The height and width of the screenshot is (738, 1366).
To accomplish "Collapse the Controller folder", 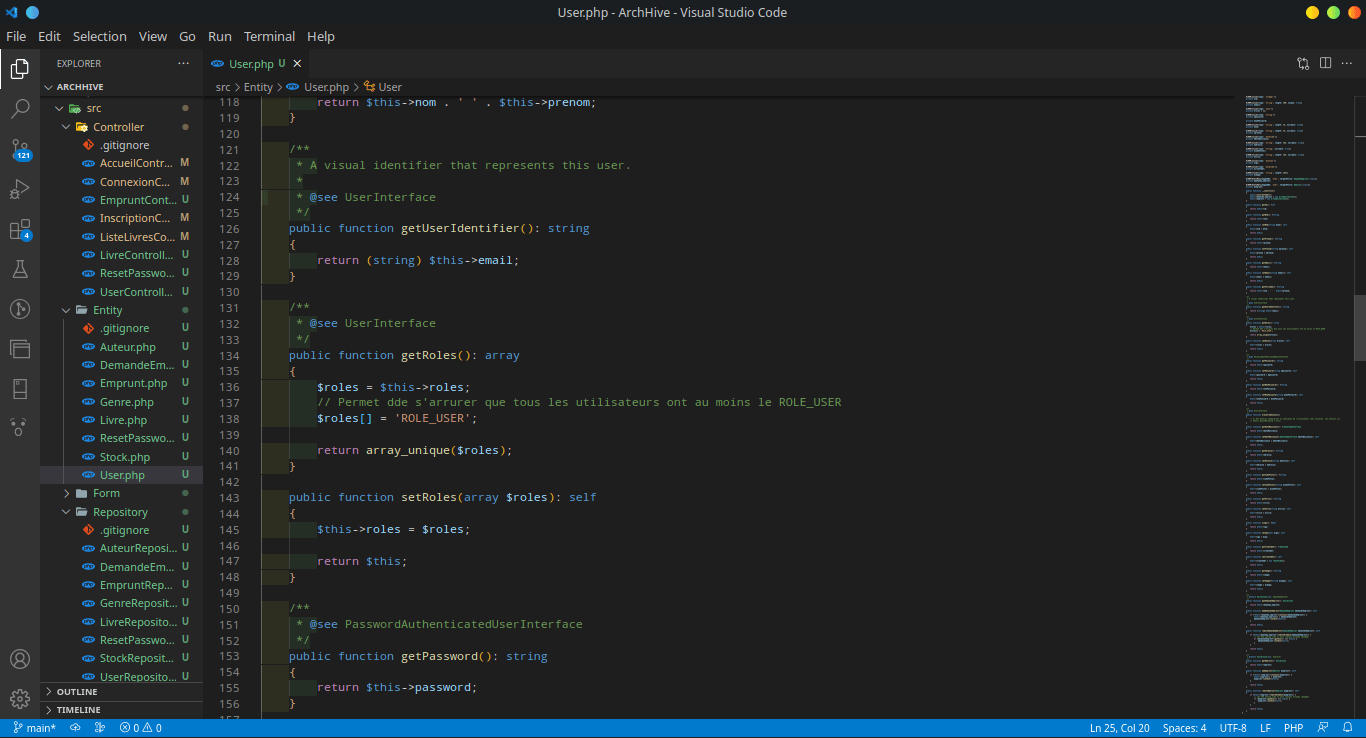I will (118, 127).
